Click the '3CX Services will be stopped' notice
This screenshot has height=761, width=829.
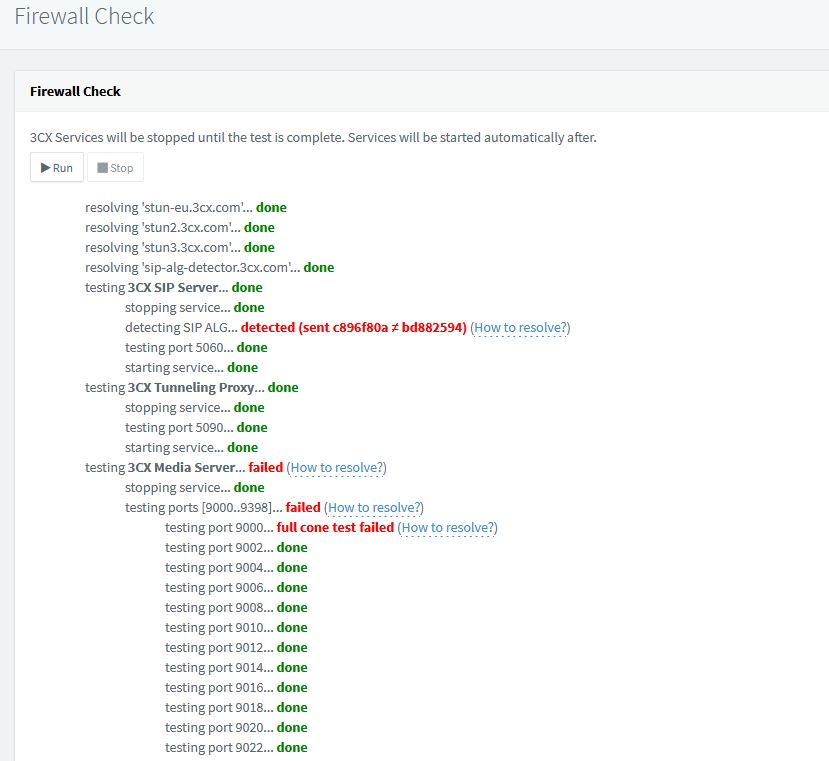point(313,137)
